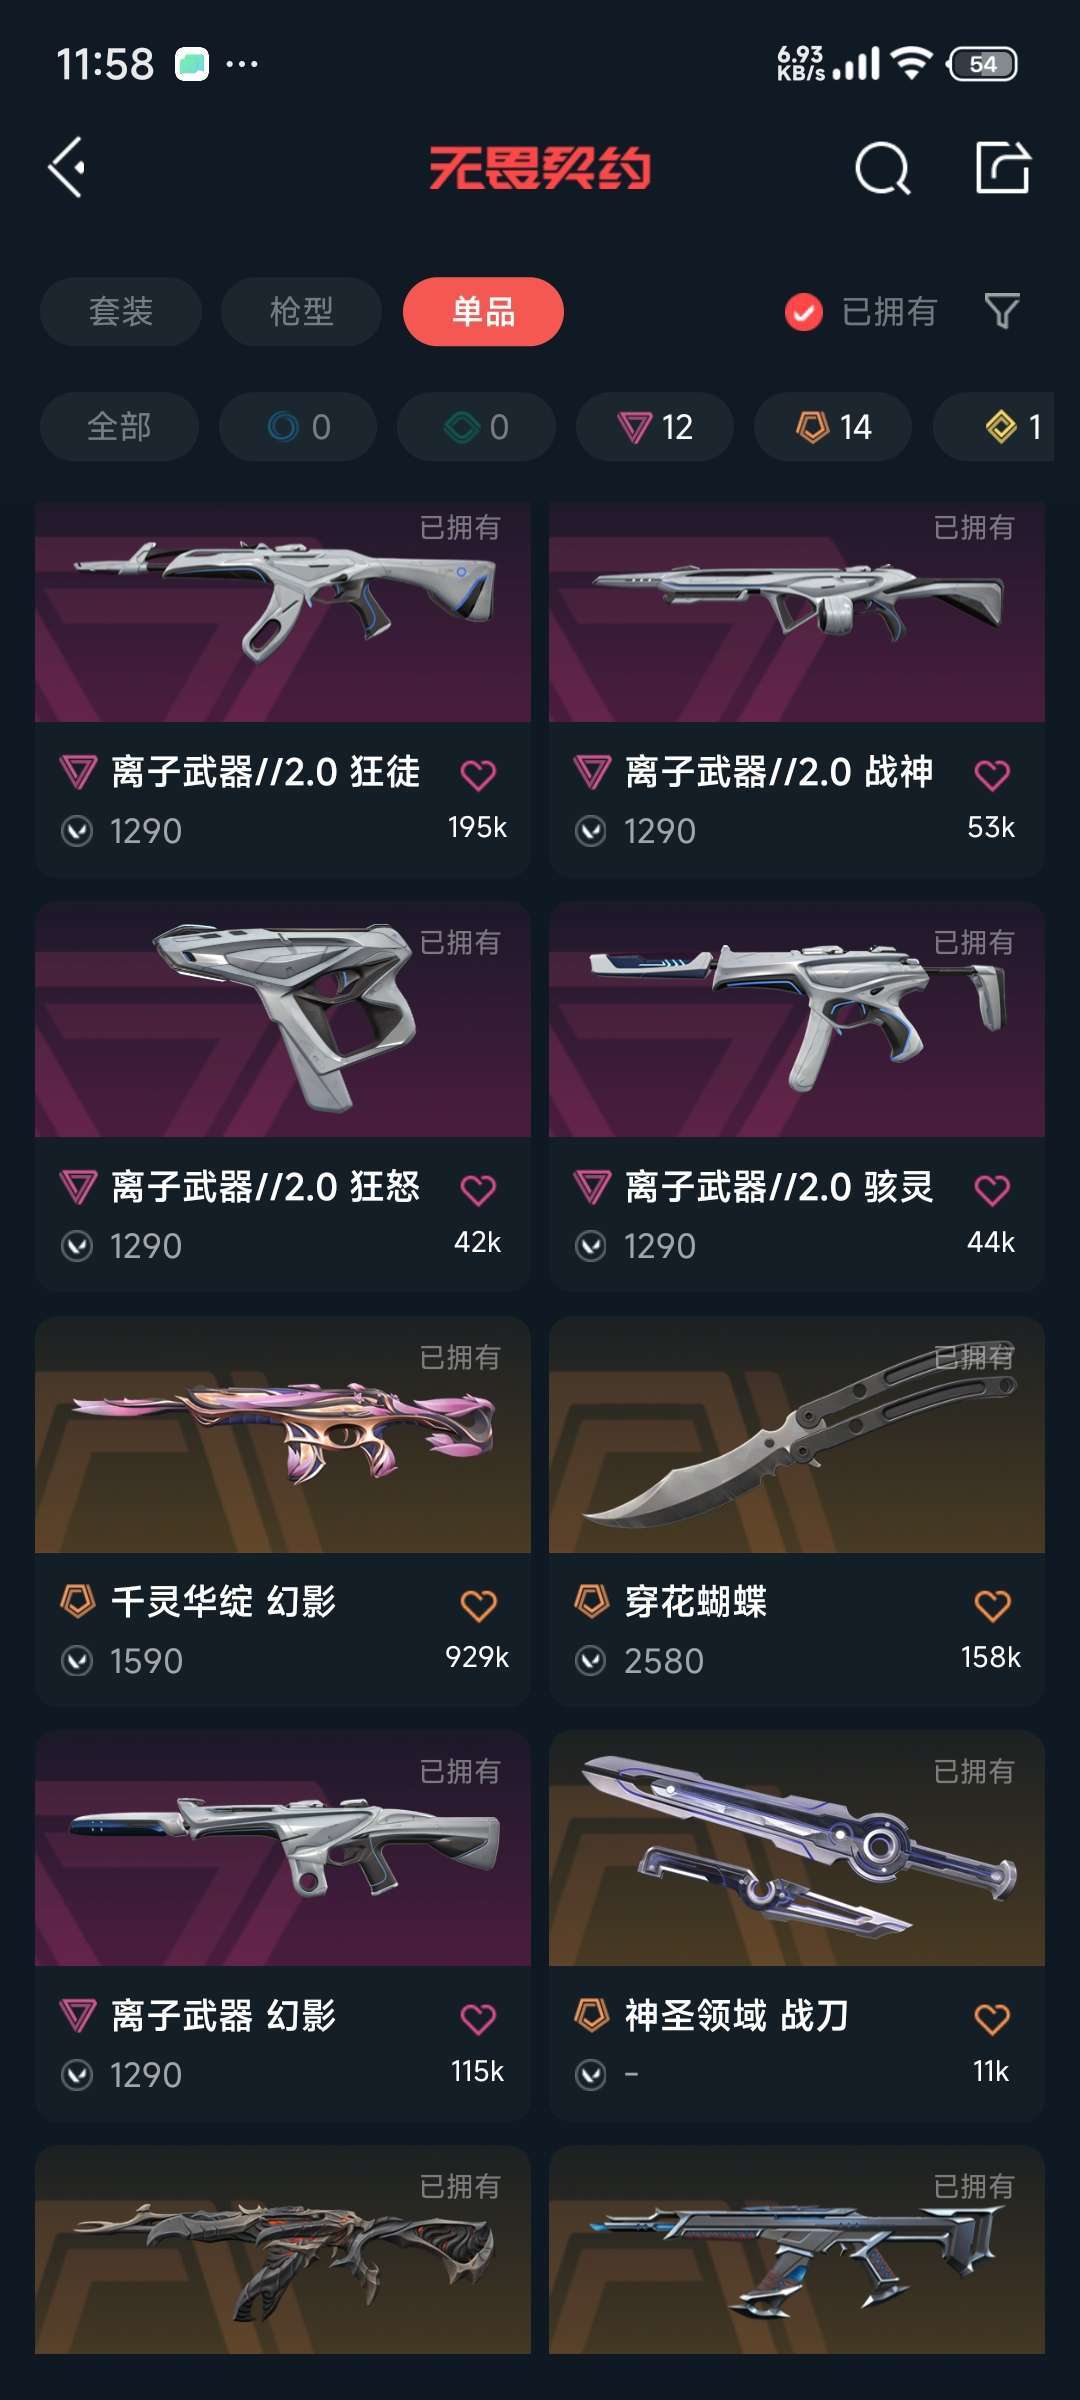Like 千灵华绽 幻影 heart icon
Image resolution: width=1080 pixels, height=2400 pixels.
coord(478,1605)
